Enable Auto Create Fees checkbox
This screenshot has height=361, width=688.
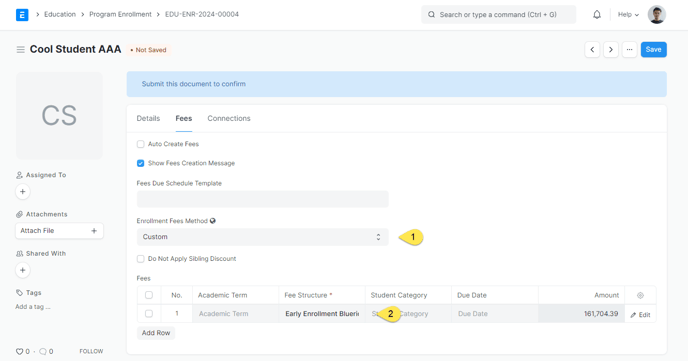pyautogui.click(x=140, y=144)
